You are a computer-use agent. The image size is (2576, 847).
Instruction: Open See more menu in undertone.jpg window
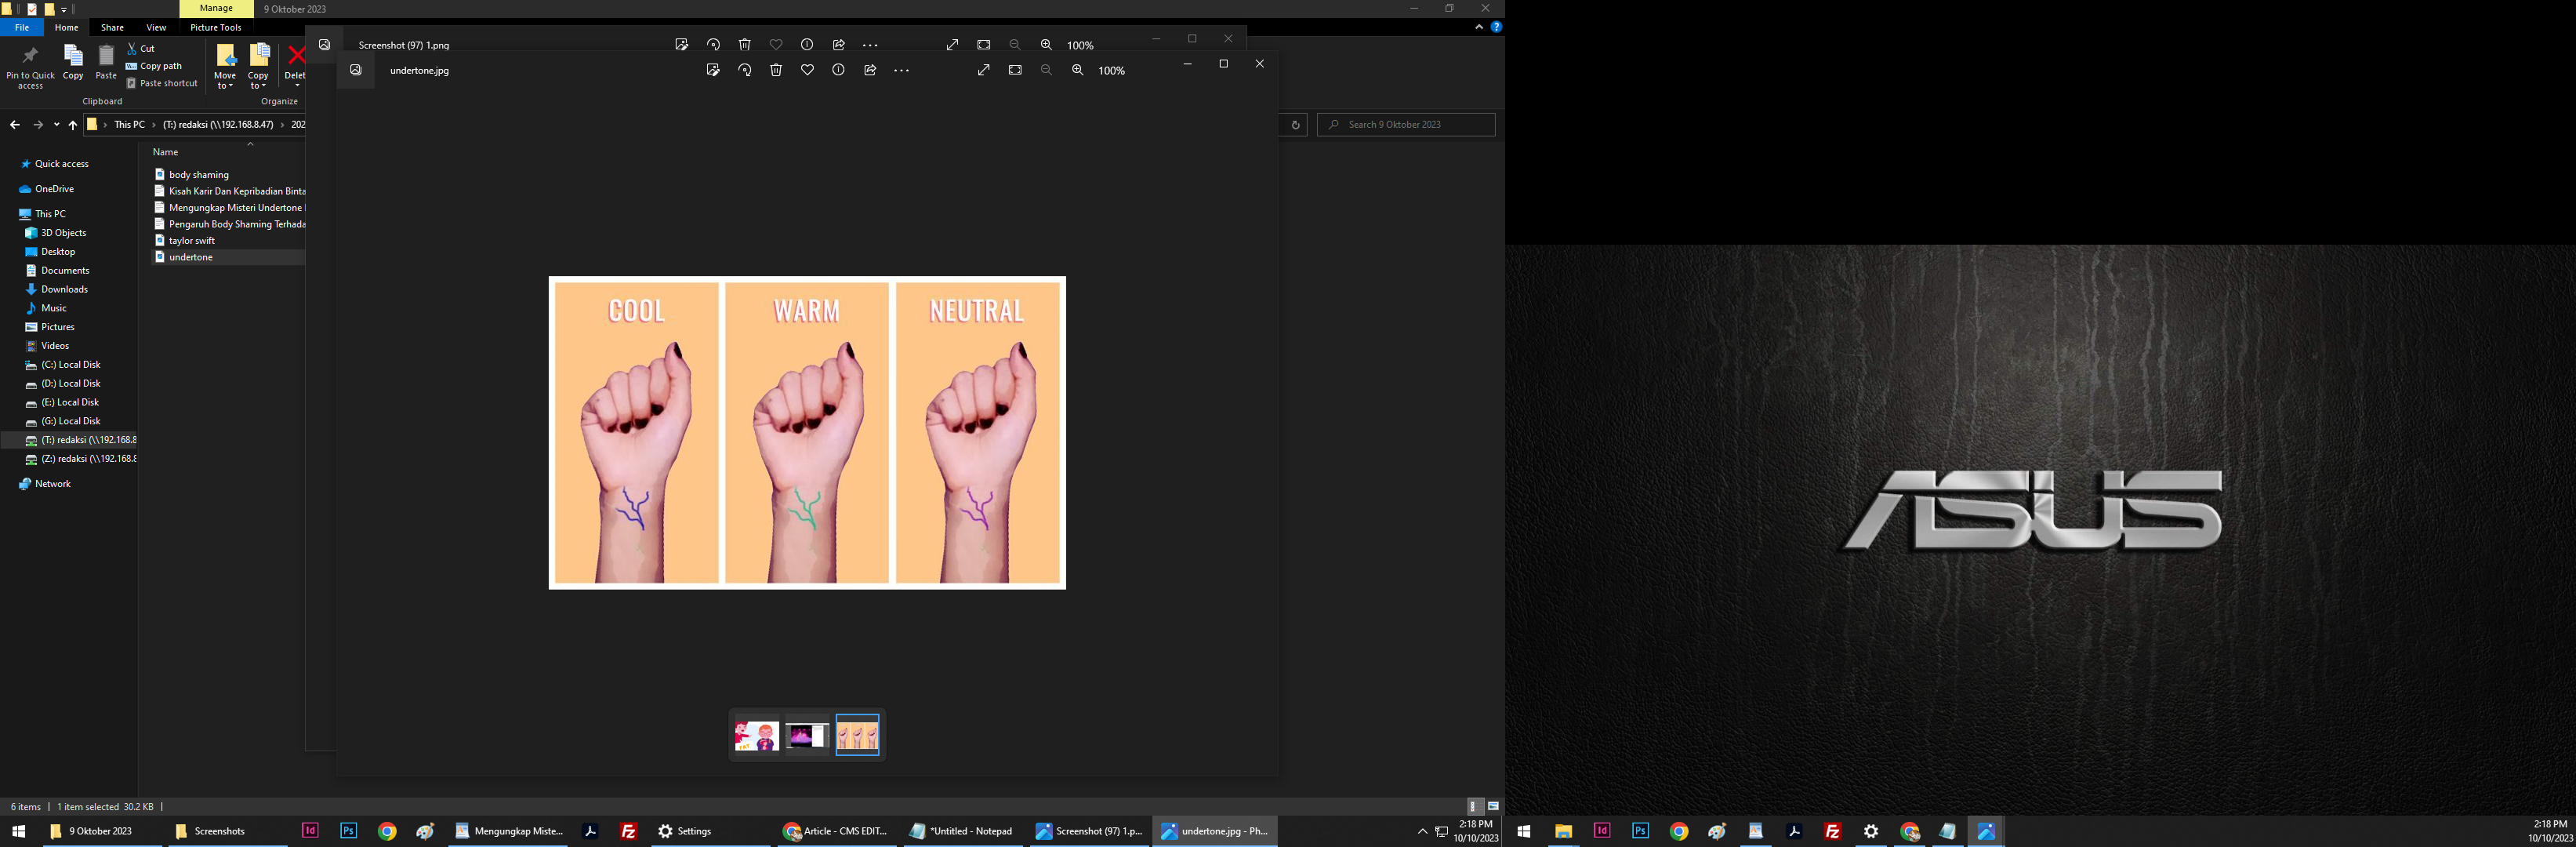pyautogui.click(x=901, y=70)
